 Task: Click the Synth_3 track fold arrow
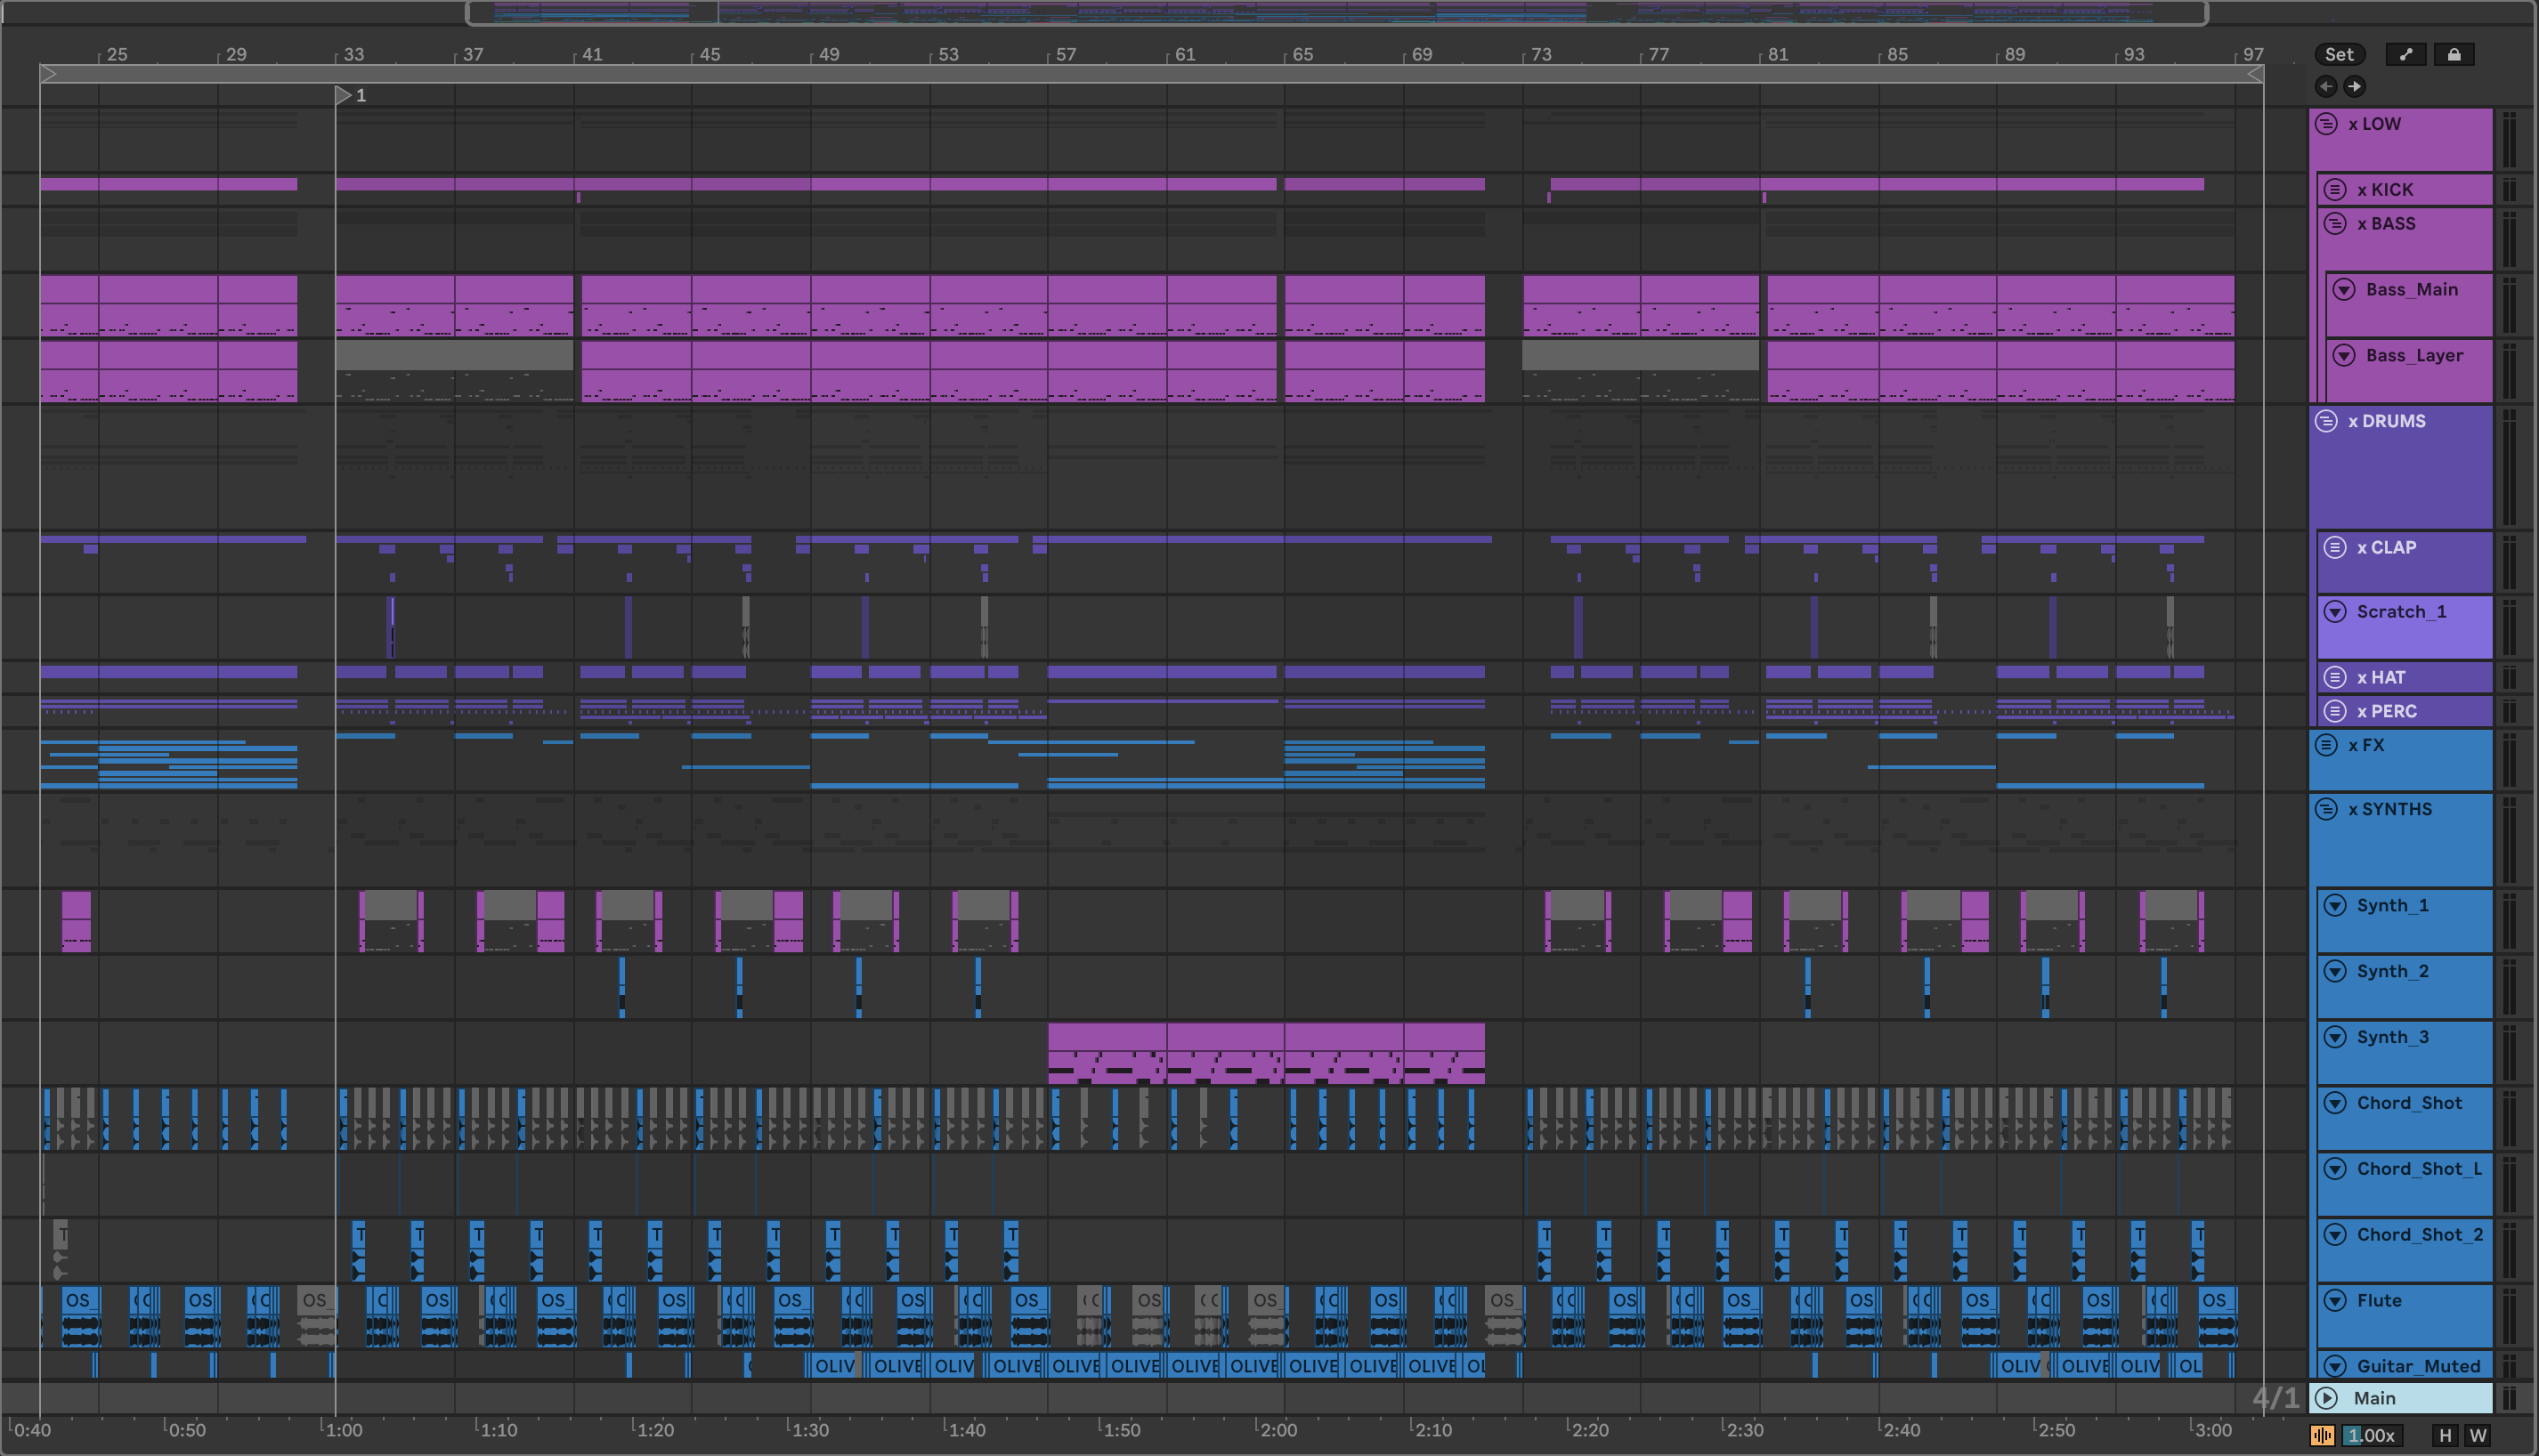(2335, 1037)
